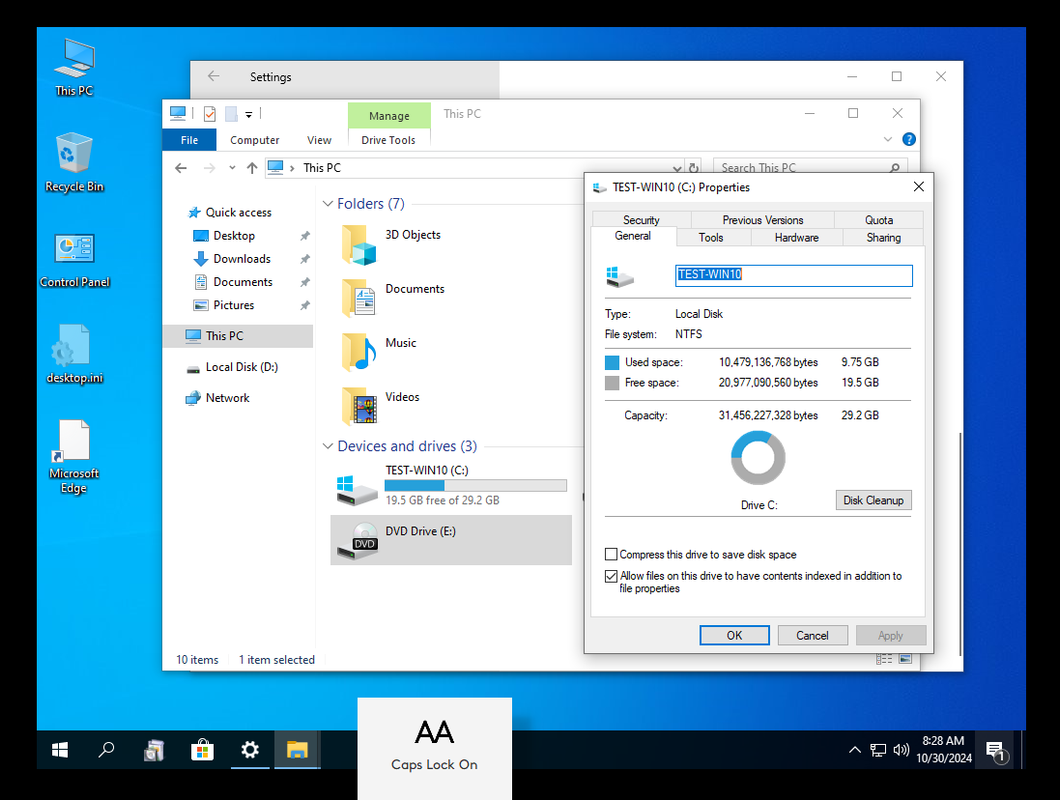Expand the ribbon with the chevron
Screen dimensions: 1060x800
click(888, 139)
